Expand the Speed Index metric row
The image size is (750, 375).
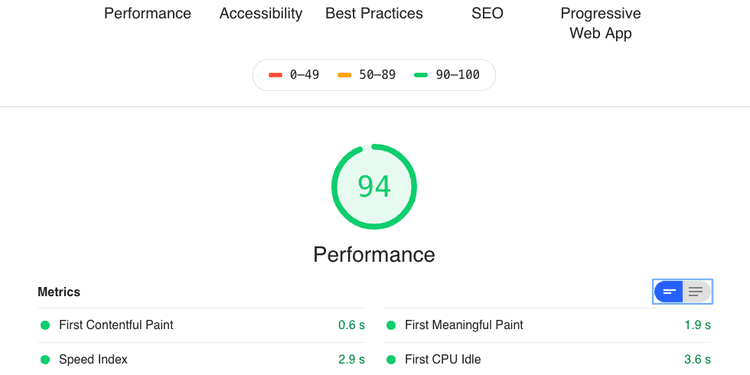click(201, 359)
